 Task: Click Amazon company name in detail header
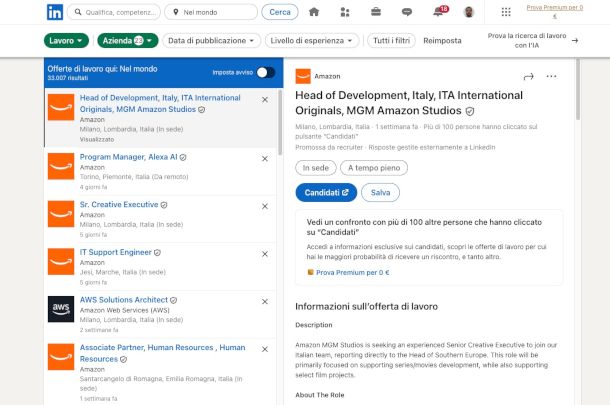point(327,76)
